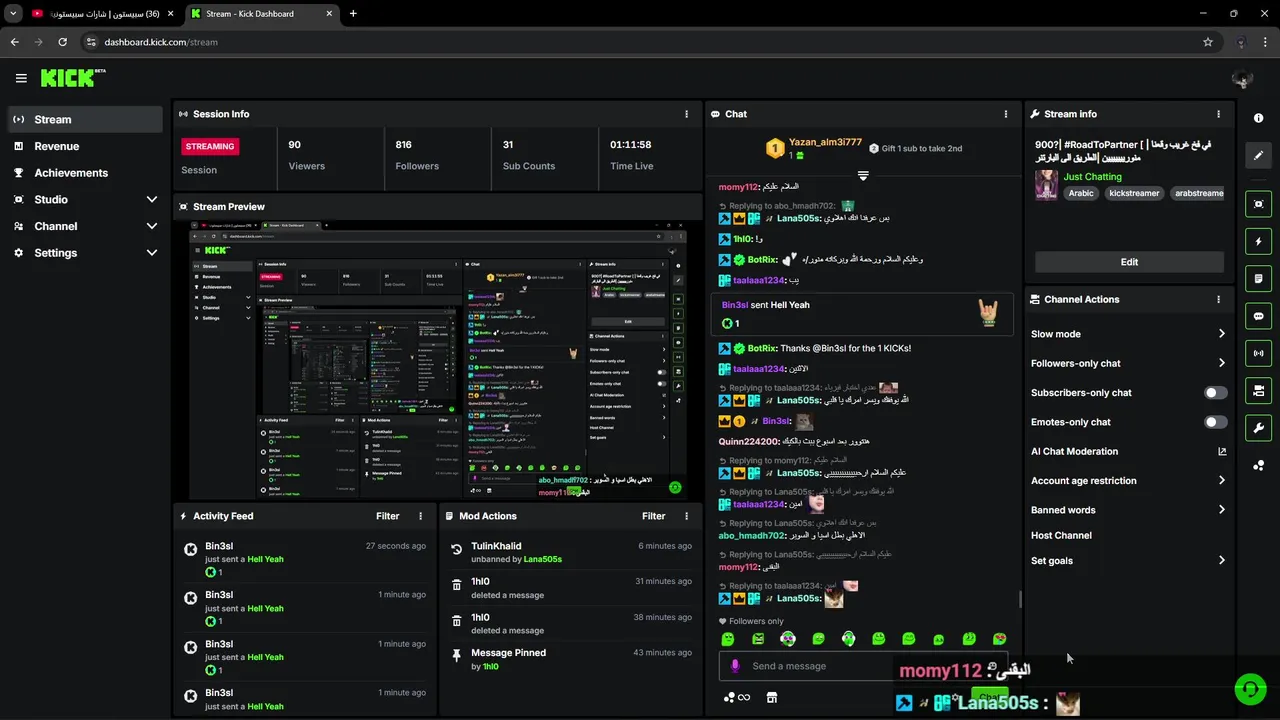Click the info icon in right rail
The image size is (1280, 720).
1258,118
